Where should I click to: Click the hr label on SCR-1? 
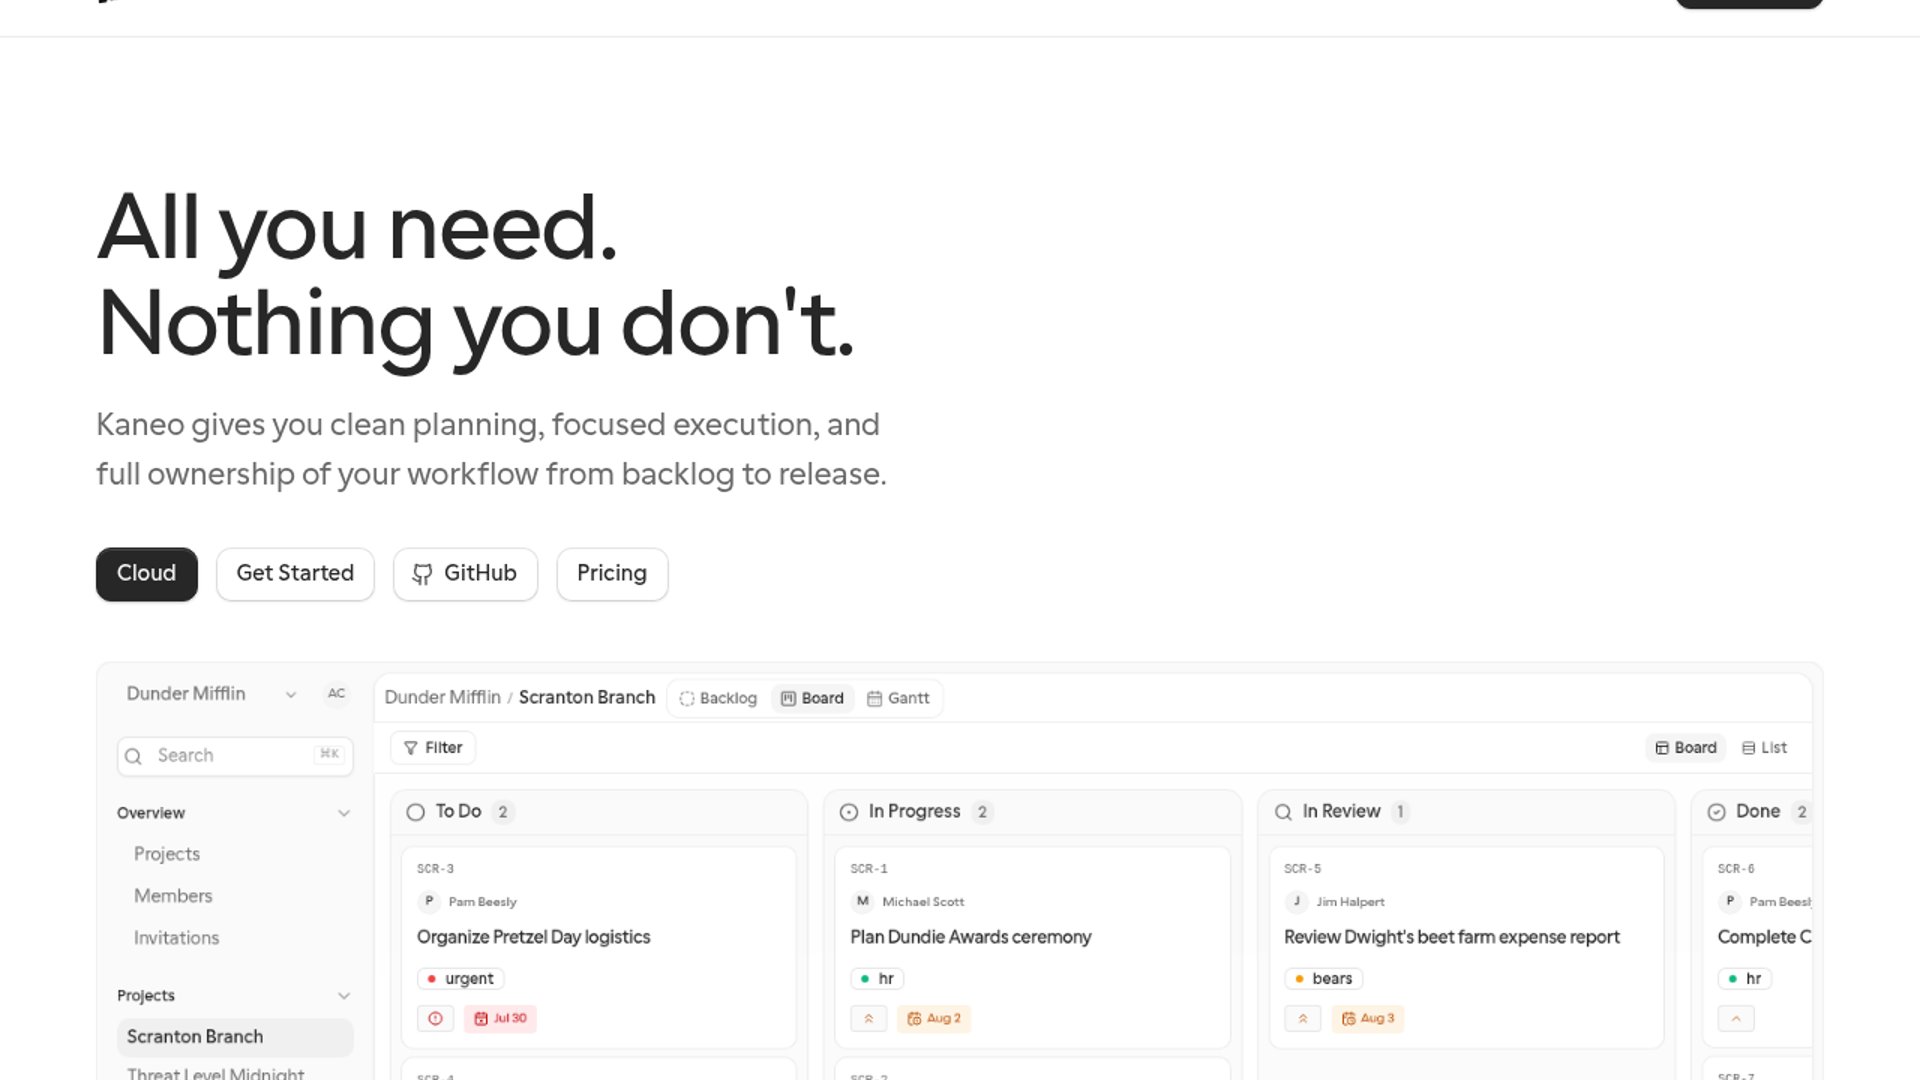[x=877, y=979]
